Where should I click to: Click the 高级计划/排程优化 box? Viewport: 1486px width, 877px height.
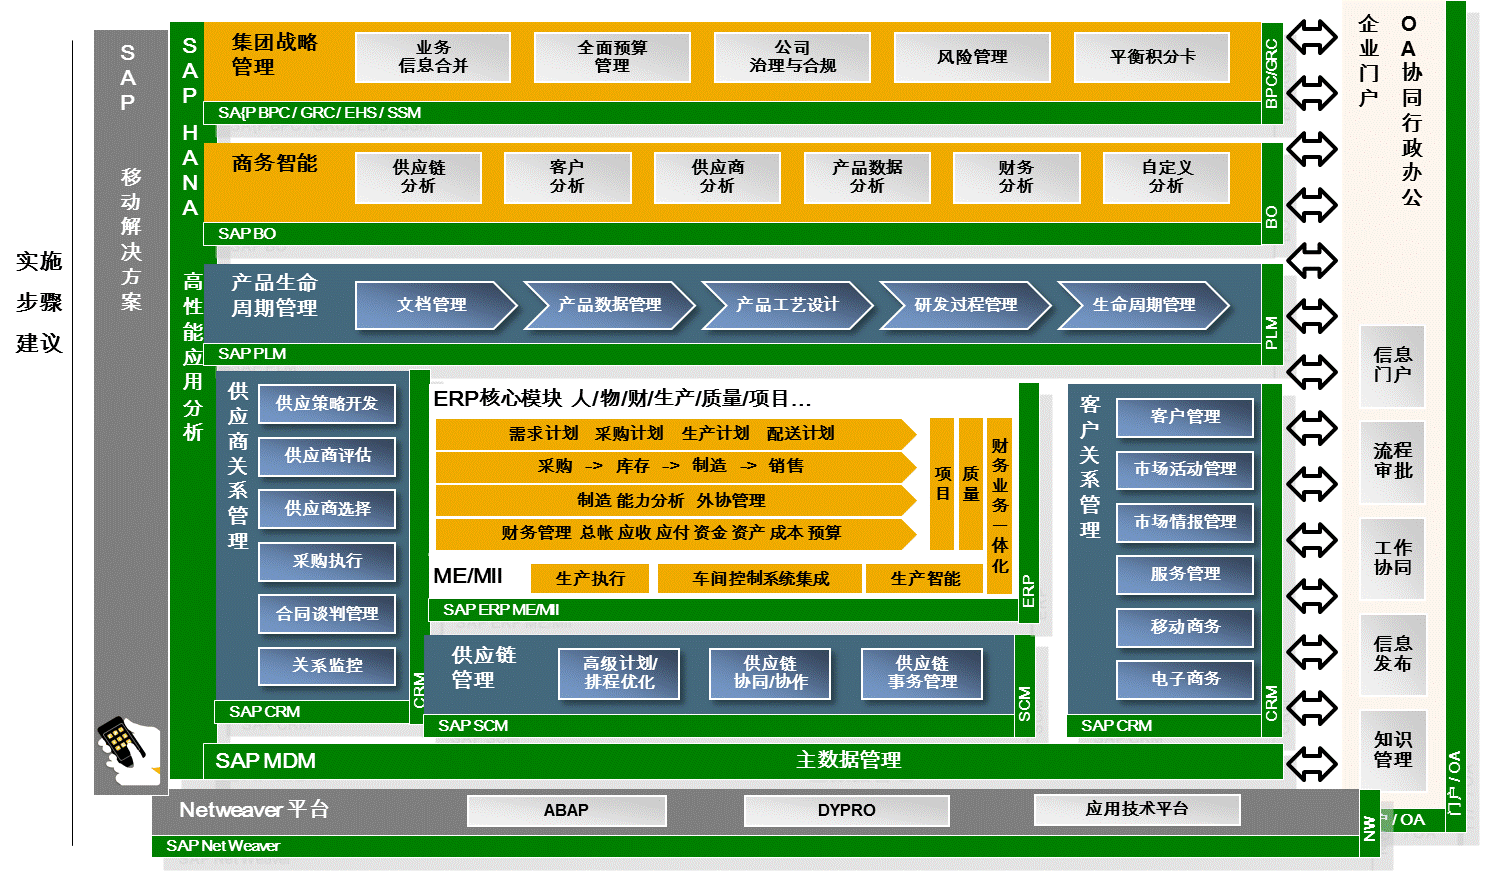[x=619, y=674]
